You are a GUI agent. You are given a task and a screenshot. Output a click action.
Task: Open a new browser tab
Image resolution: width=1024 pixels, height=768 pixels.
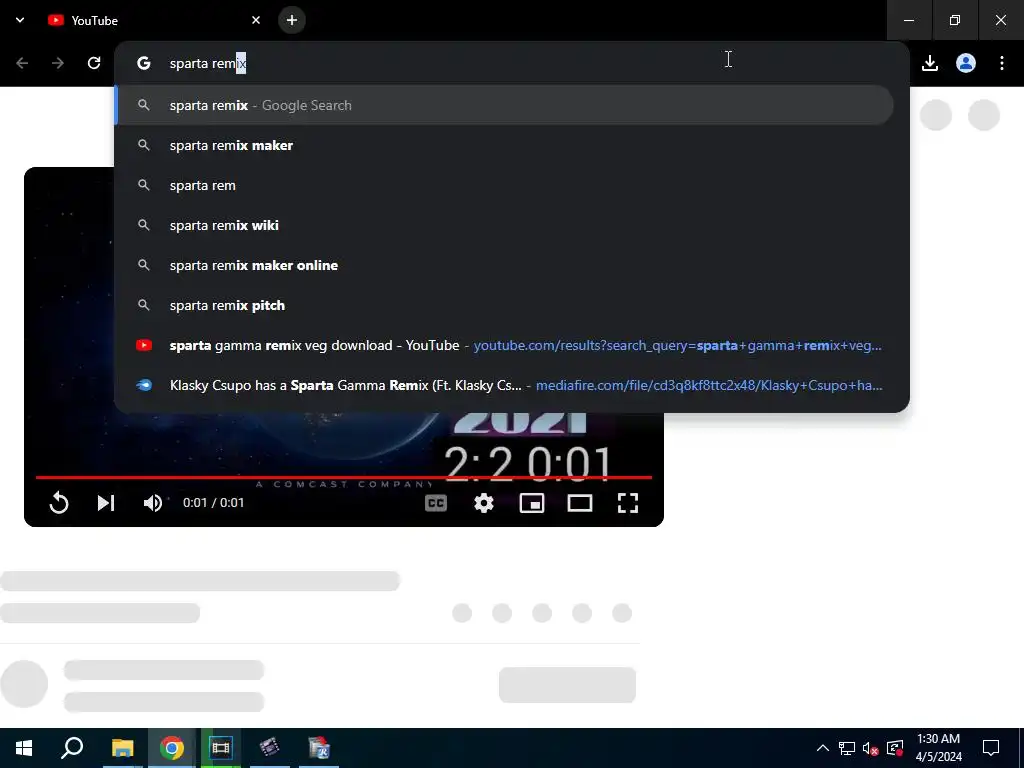click(x=292, y=20)
